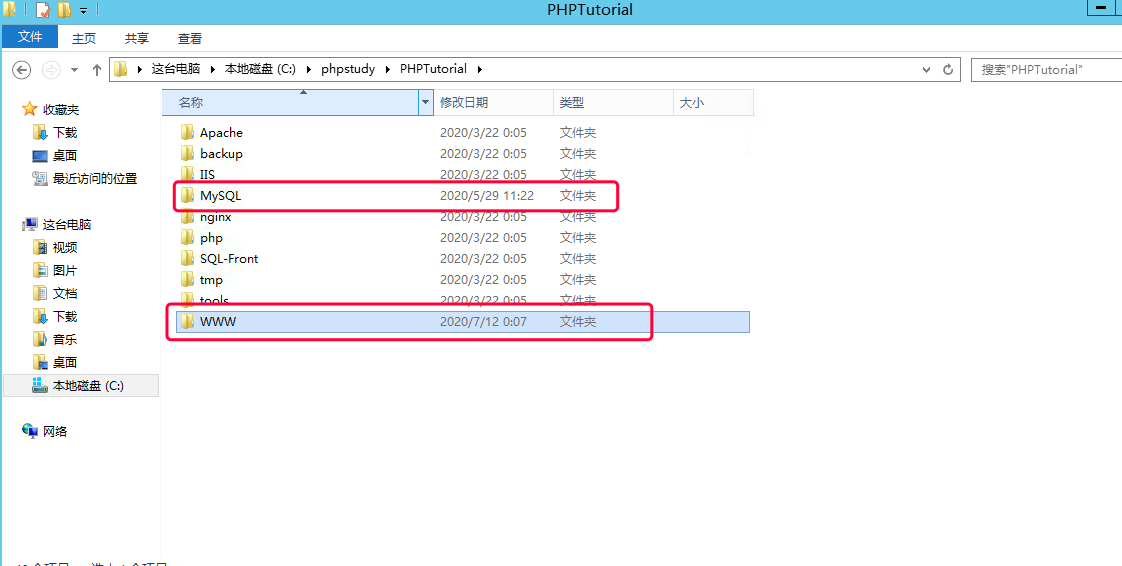Viewport: 1122px width, 566px height.
Task: Click the Network icon in sidebar
Action: 30,432
